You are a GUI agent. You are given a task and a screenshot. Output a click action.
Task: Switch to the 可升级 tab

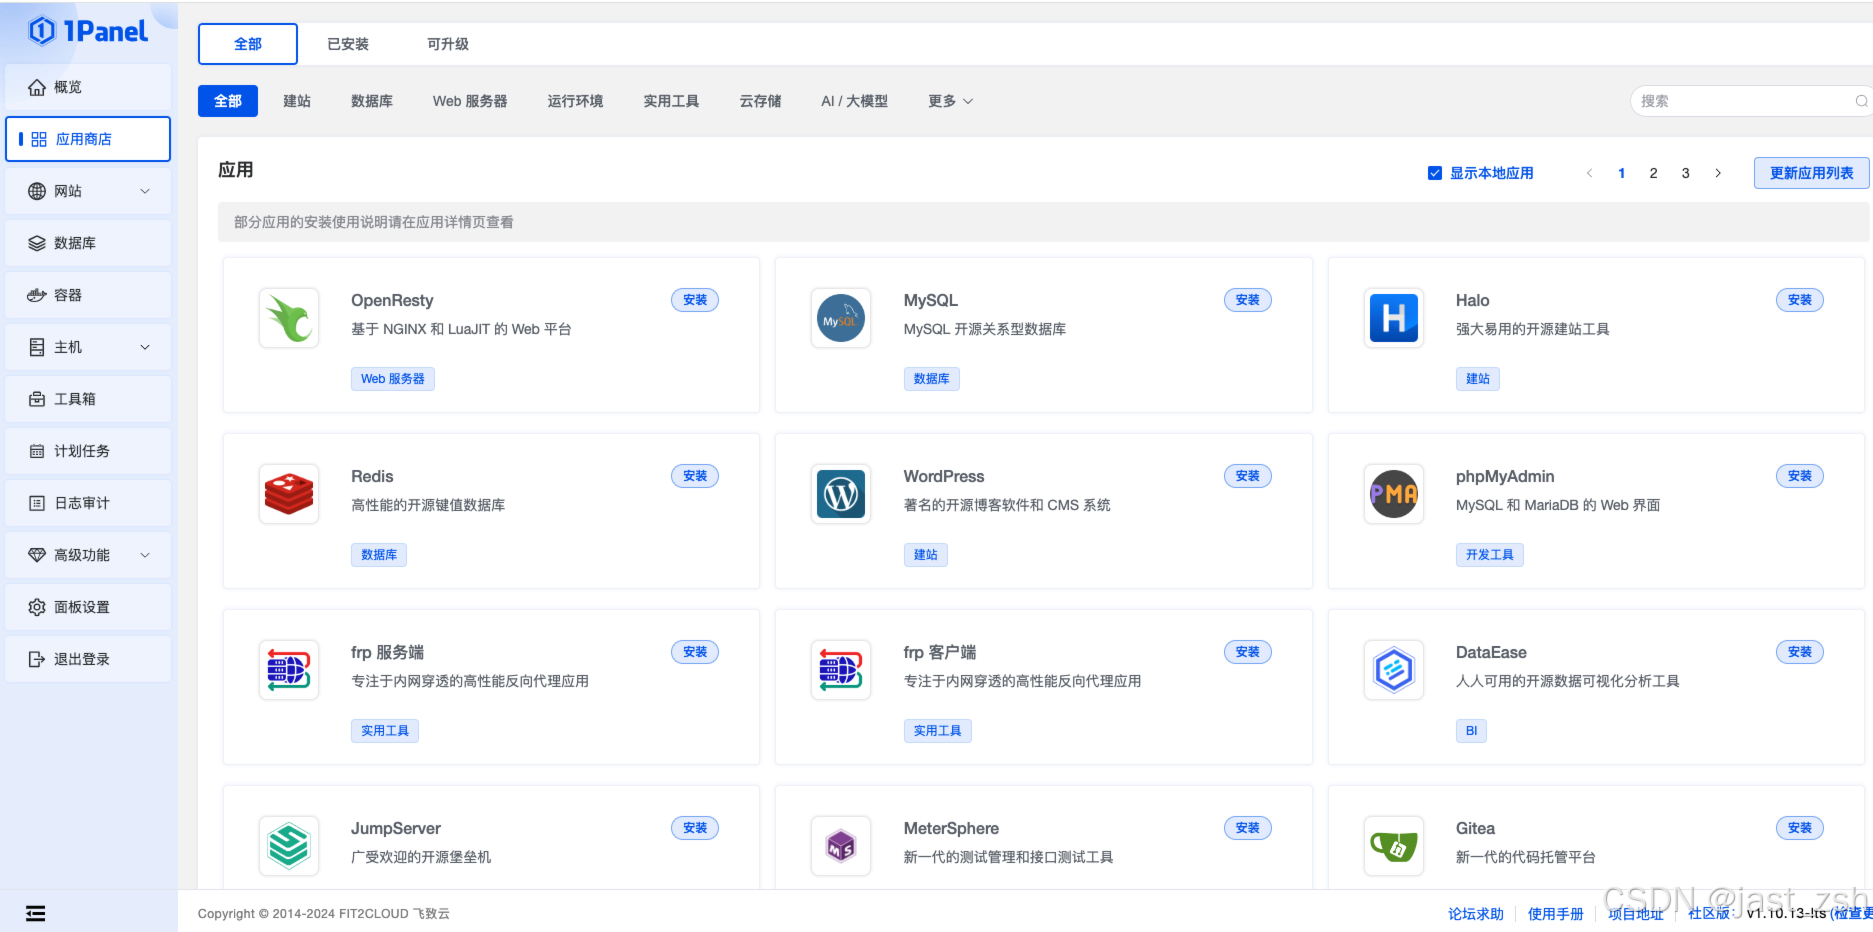tap(448, 44)
